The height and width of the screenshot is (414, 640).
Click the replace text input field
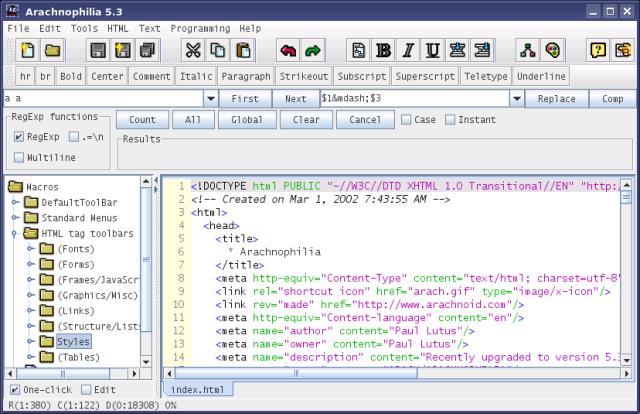[415, 98]
